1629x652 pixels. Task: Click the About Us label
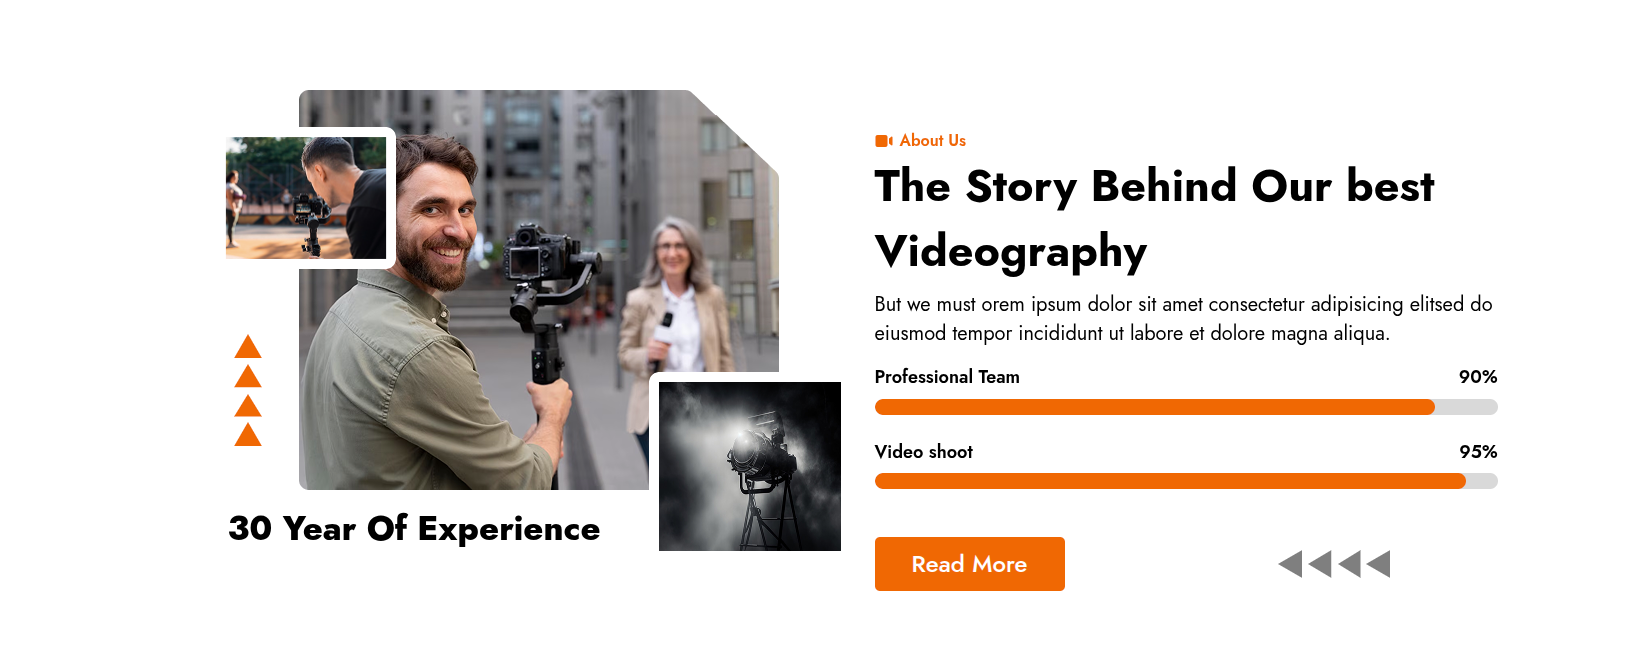932,141
